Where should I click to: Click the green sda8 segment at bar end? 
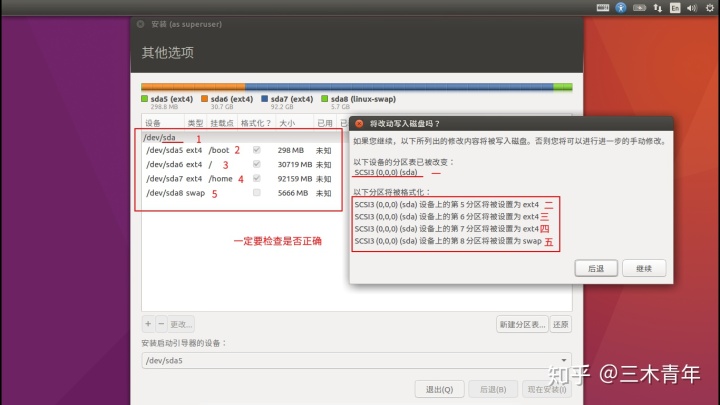(563, 86)
